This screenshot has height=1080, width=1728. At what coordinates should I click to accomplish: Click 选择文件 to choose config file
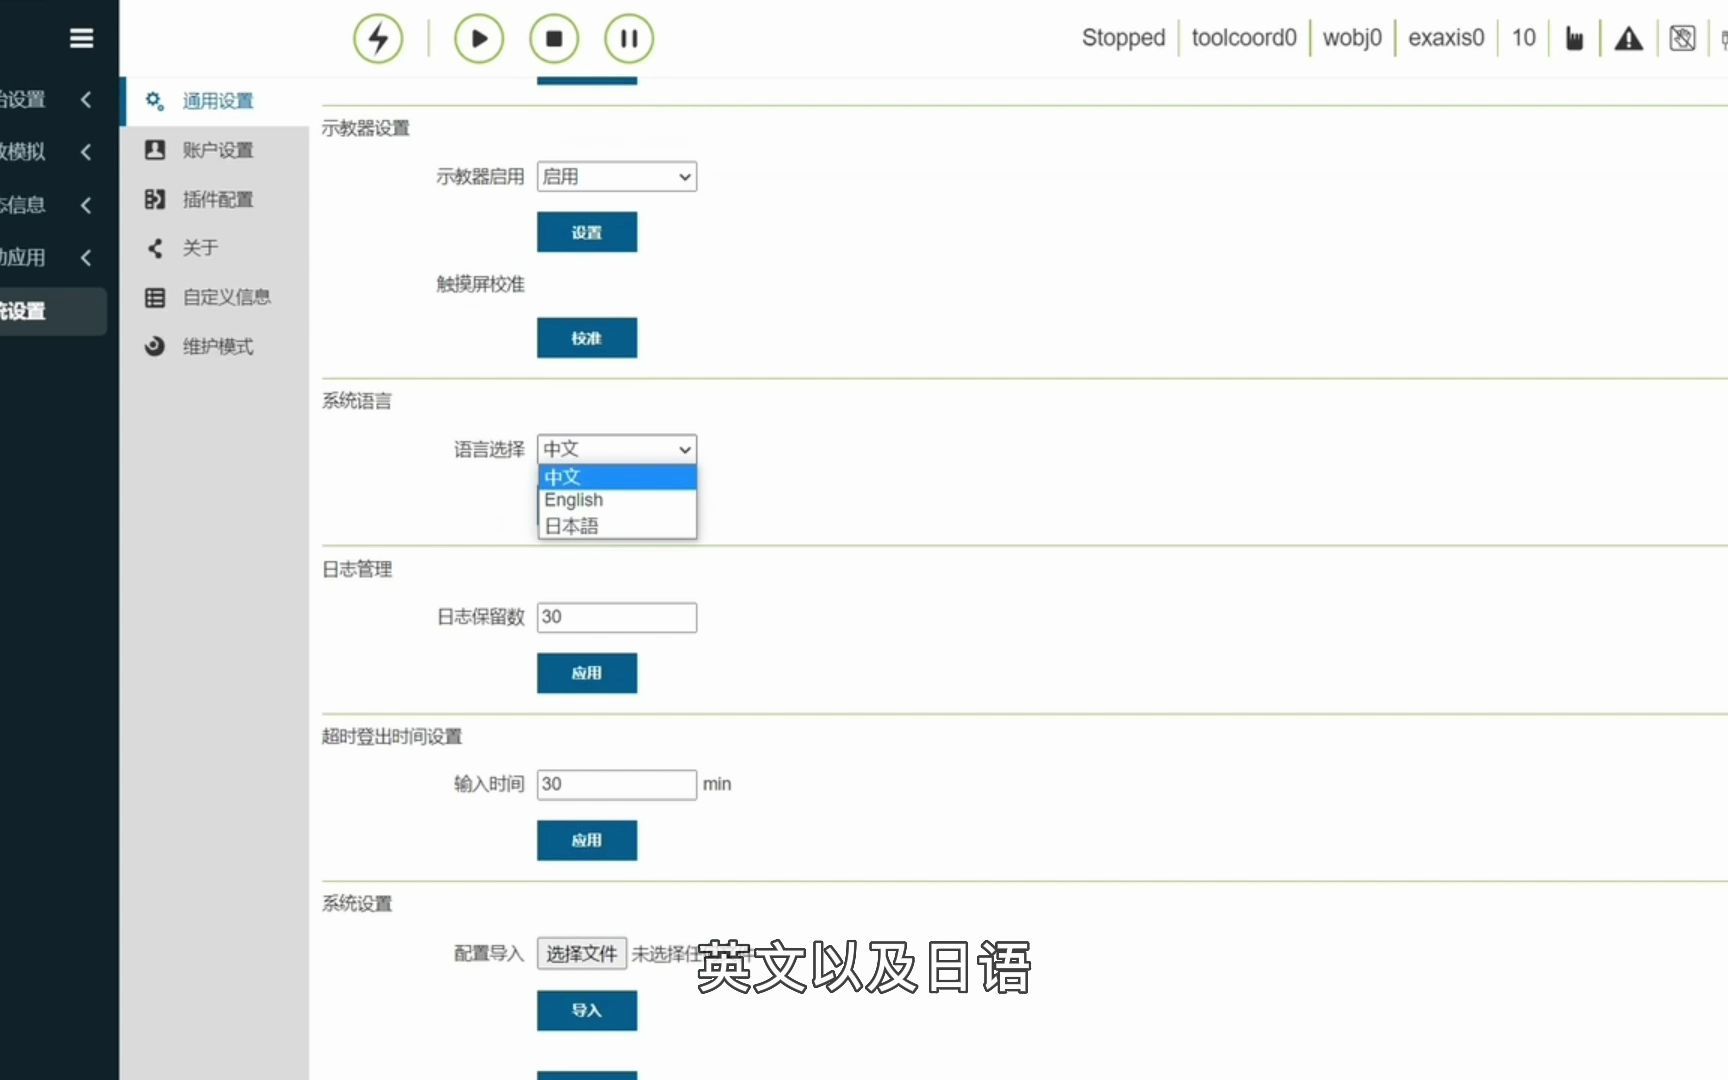(x=582, y=954)
